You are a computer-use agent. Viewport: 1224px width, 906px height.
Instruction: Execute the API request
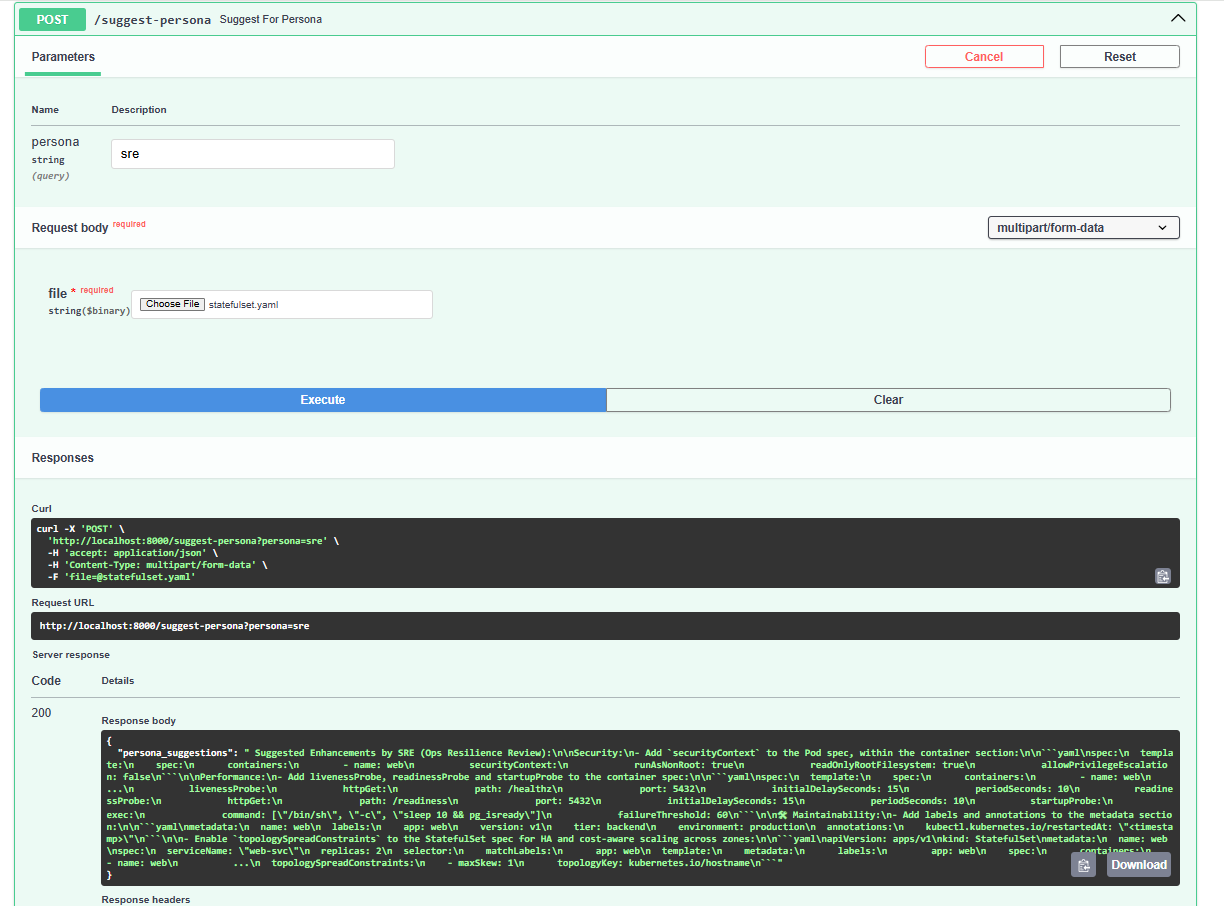point(323,400)
